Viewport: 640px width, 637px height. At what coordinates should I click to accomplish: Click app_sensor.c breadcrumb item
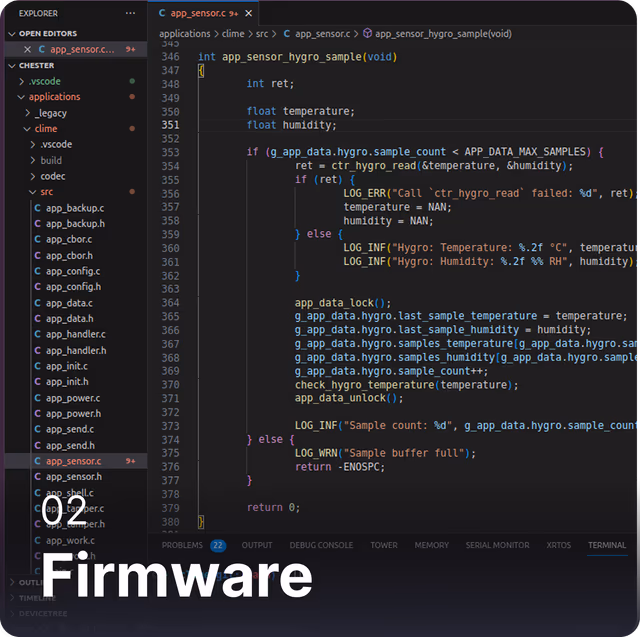coord(322,34)
